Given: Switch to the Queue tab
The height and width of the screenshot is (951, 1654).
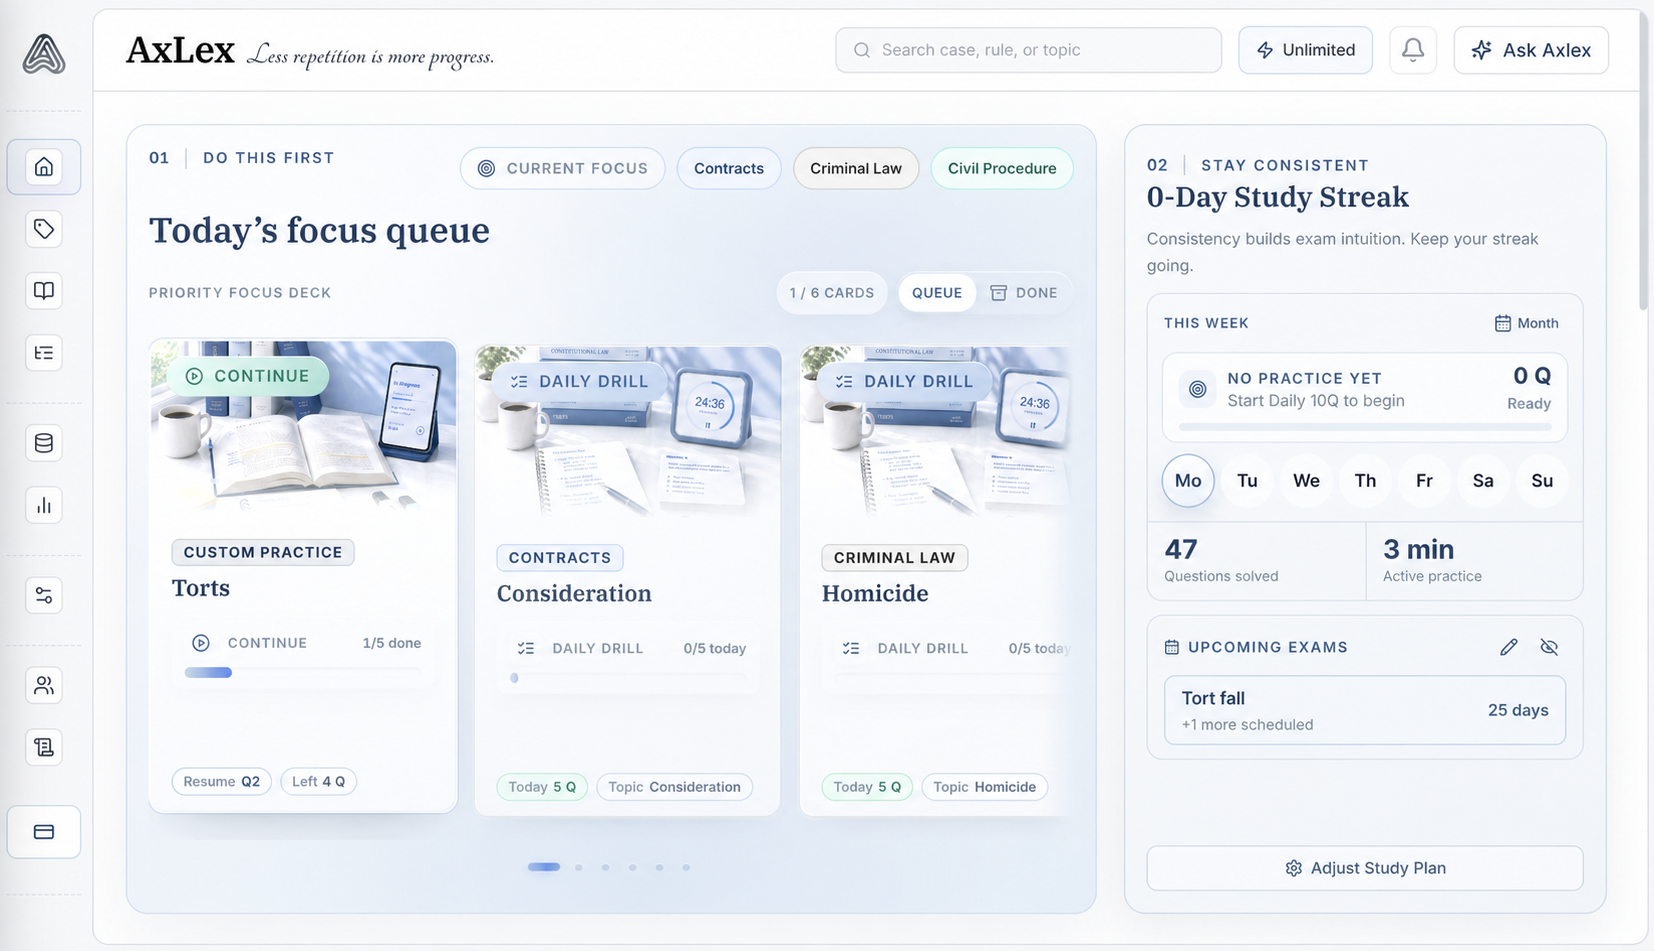Looking at the screenshot, I should (937, 293).
